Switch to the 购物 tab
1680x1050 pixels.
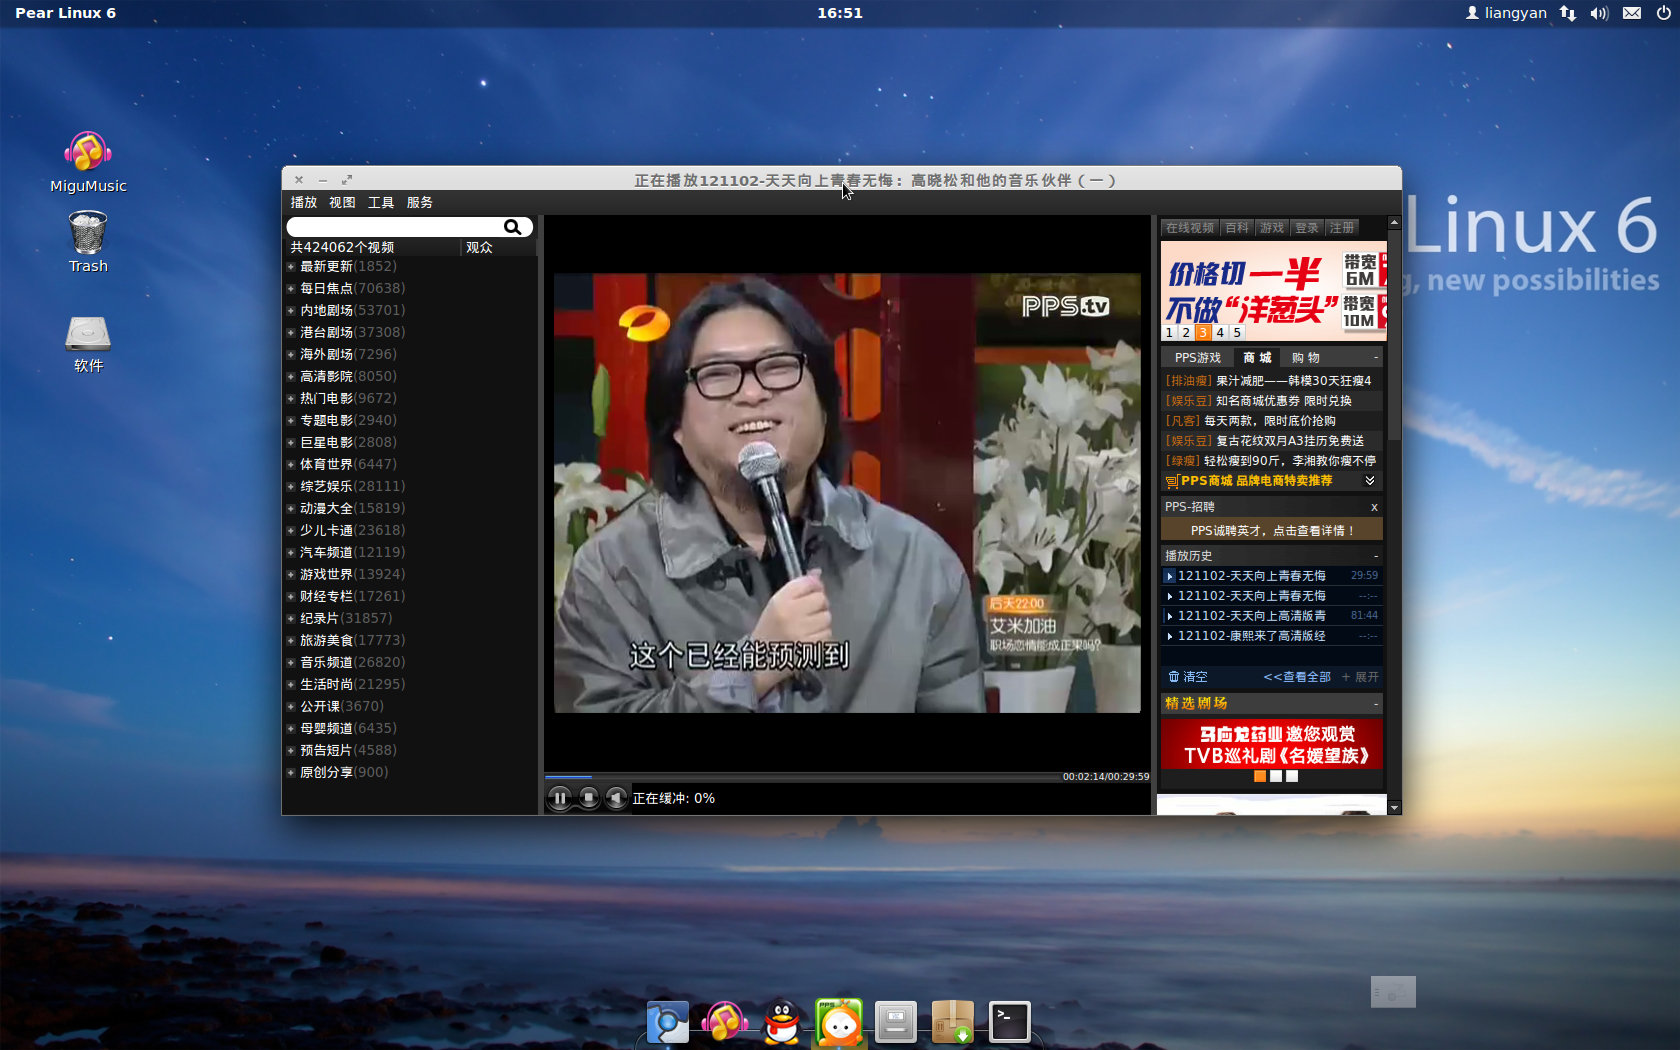tap(1306, 358)
